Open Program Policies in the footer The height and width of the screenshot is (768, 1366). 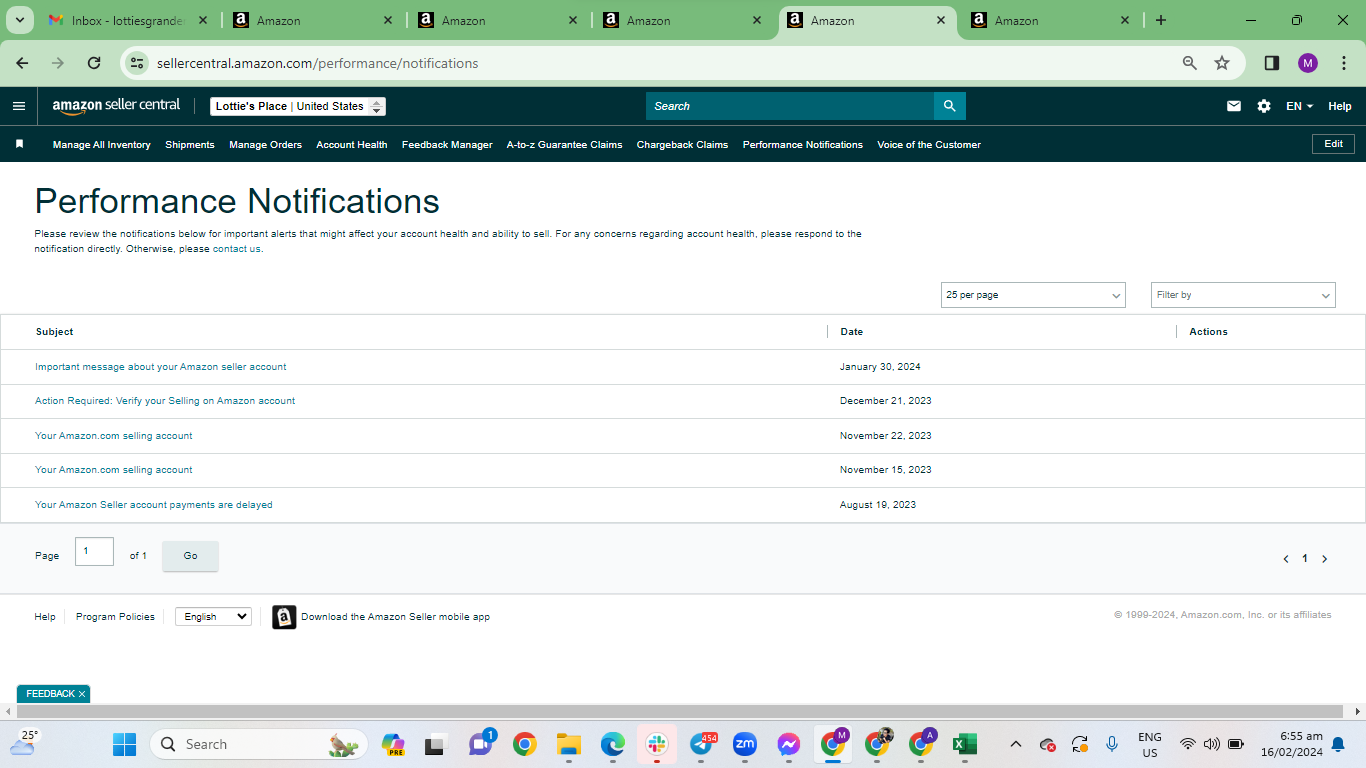tap(115, 617)
